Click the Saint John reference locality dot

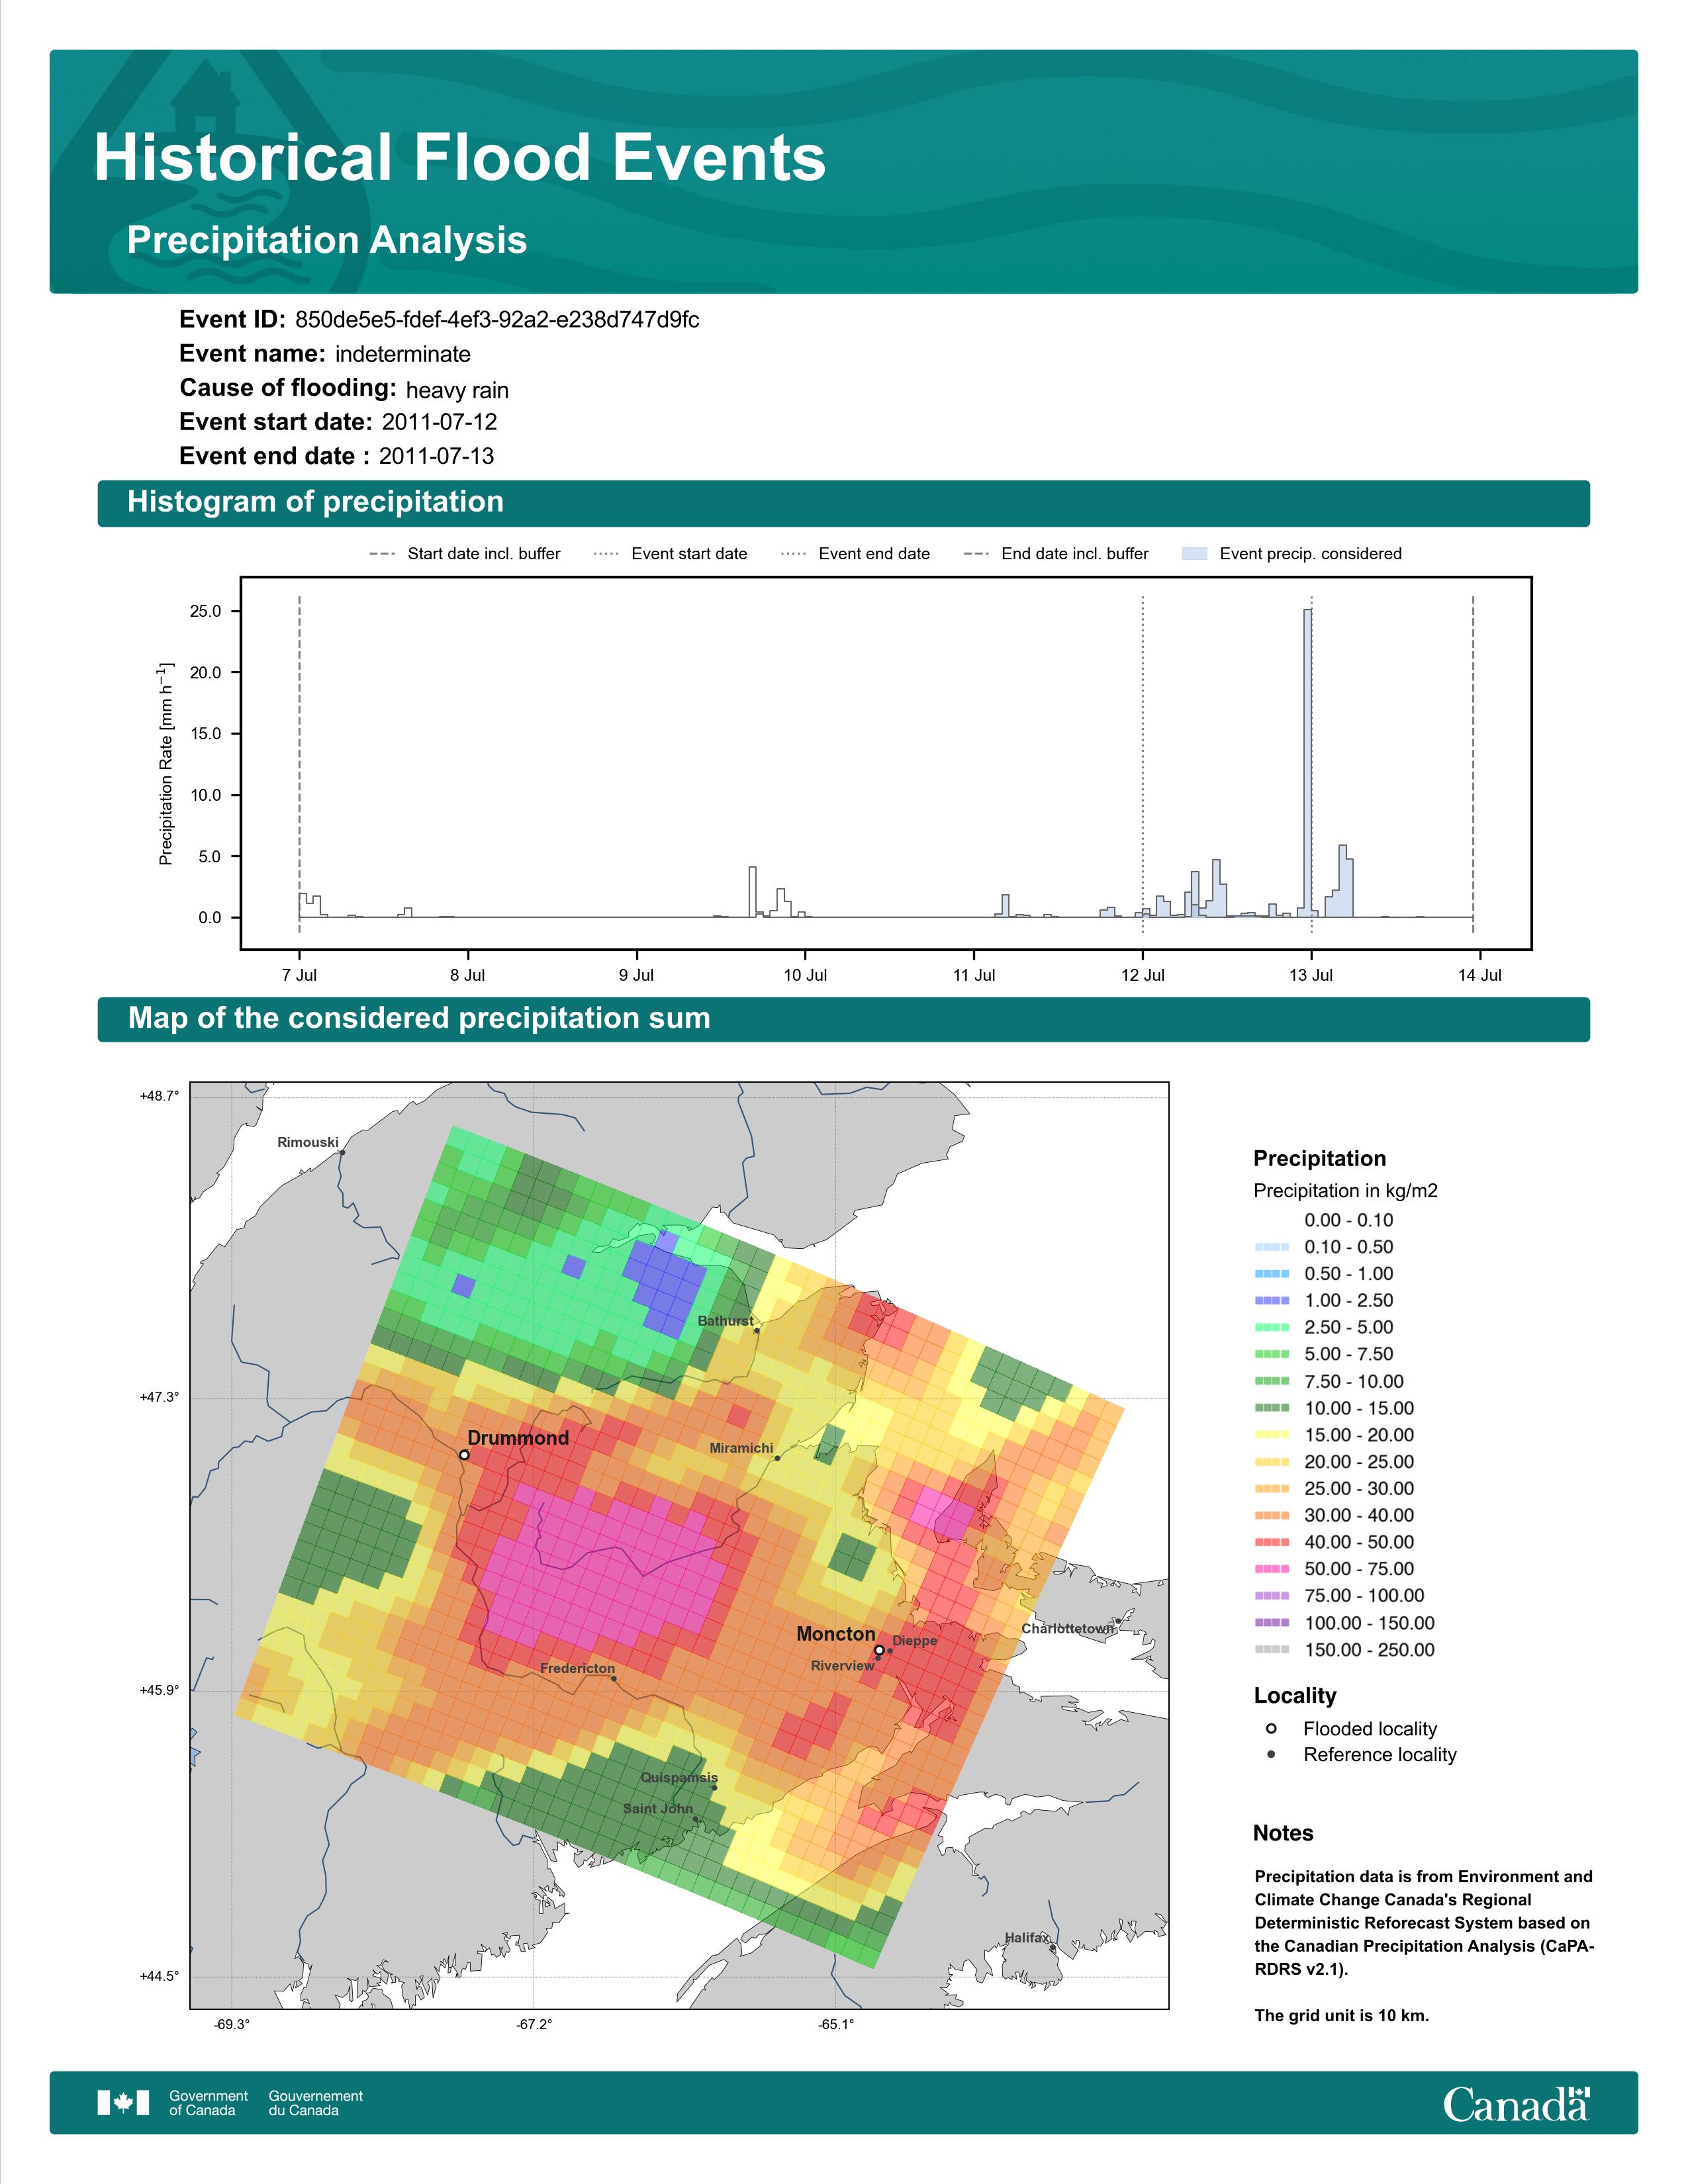695,1819
